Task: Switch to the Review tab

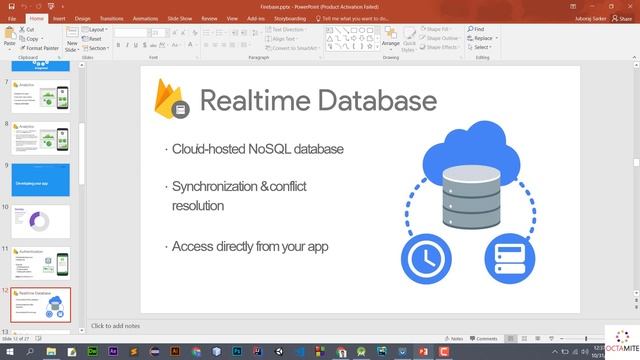Action: 209,18
